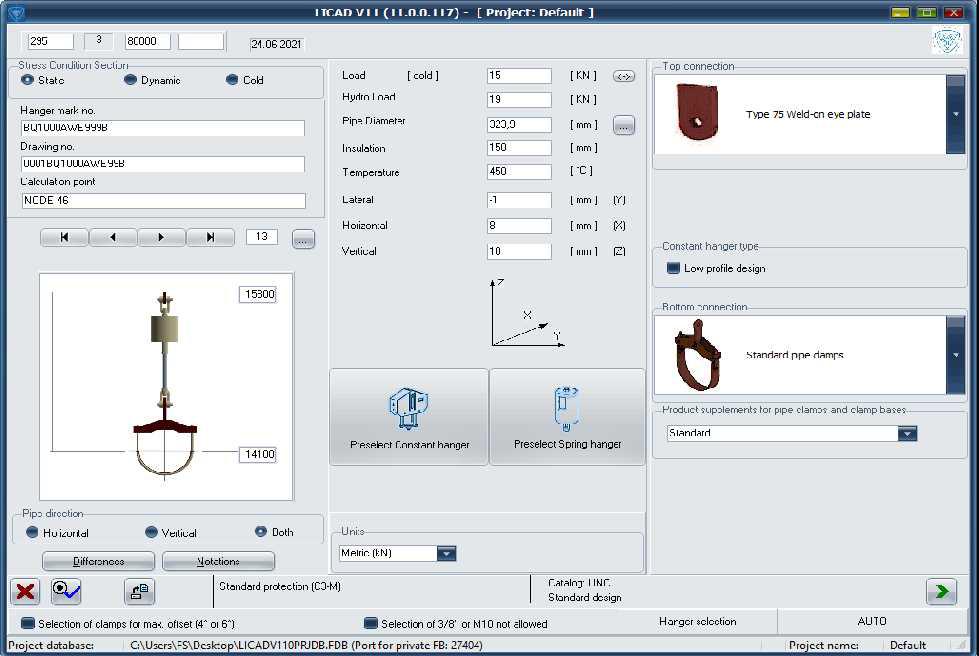Image resolution: width=979 pixels, height=656 pixels.
Task: Click the Weld-on eye plate thumbnail
Action: point(697,112)
